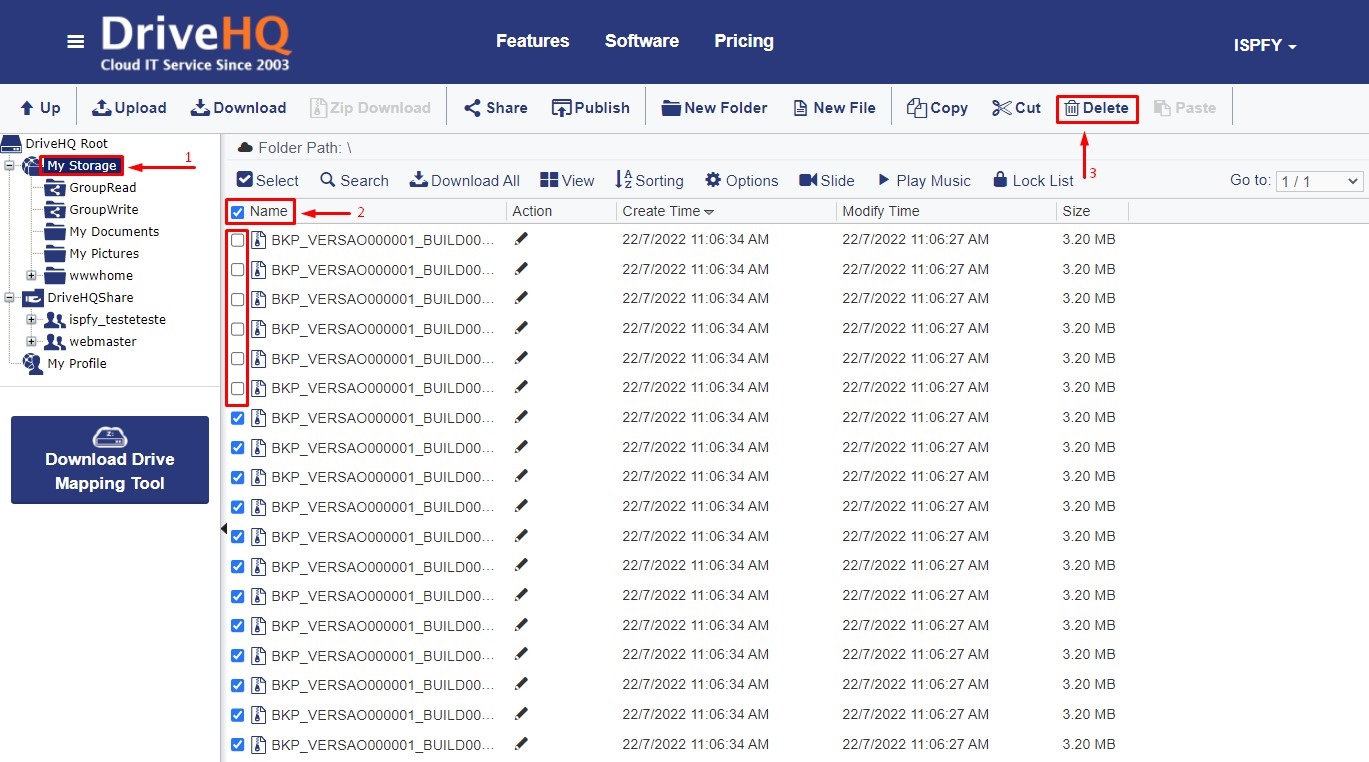Open the Software menu
The height and width of the screenshot is (762, 1369).
point(642,41)
